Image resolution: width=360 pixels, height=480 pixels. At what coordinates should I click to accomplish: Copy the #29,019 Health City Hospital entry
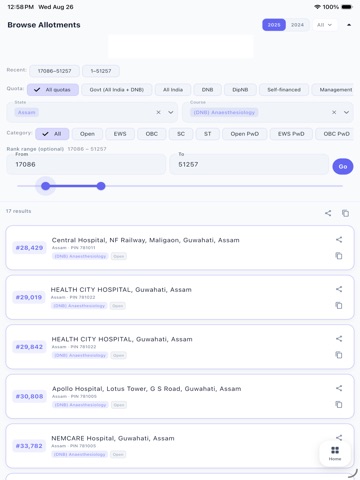pyautogui.click(x=339, y=305)
